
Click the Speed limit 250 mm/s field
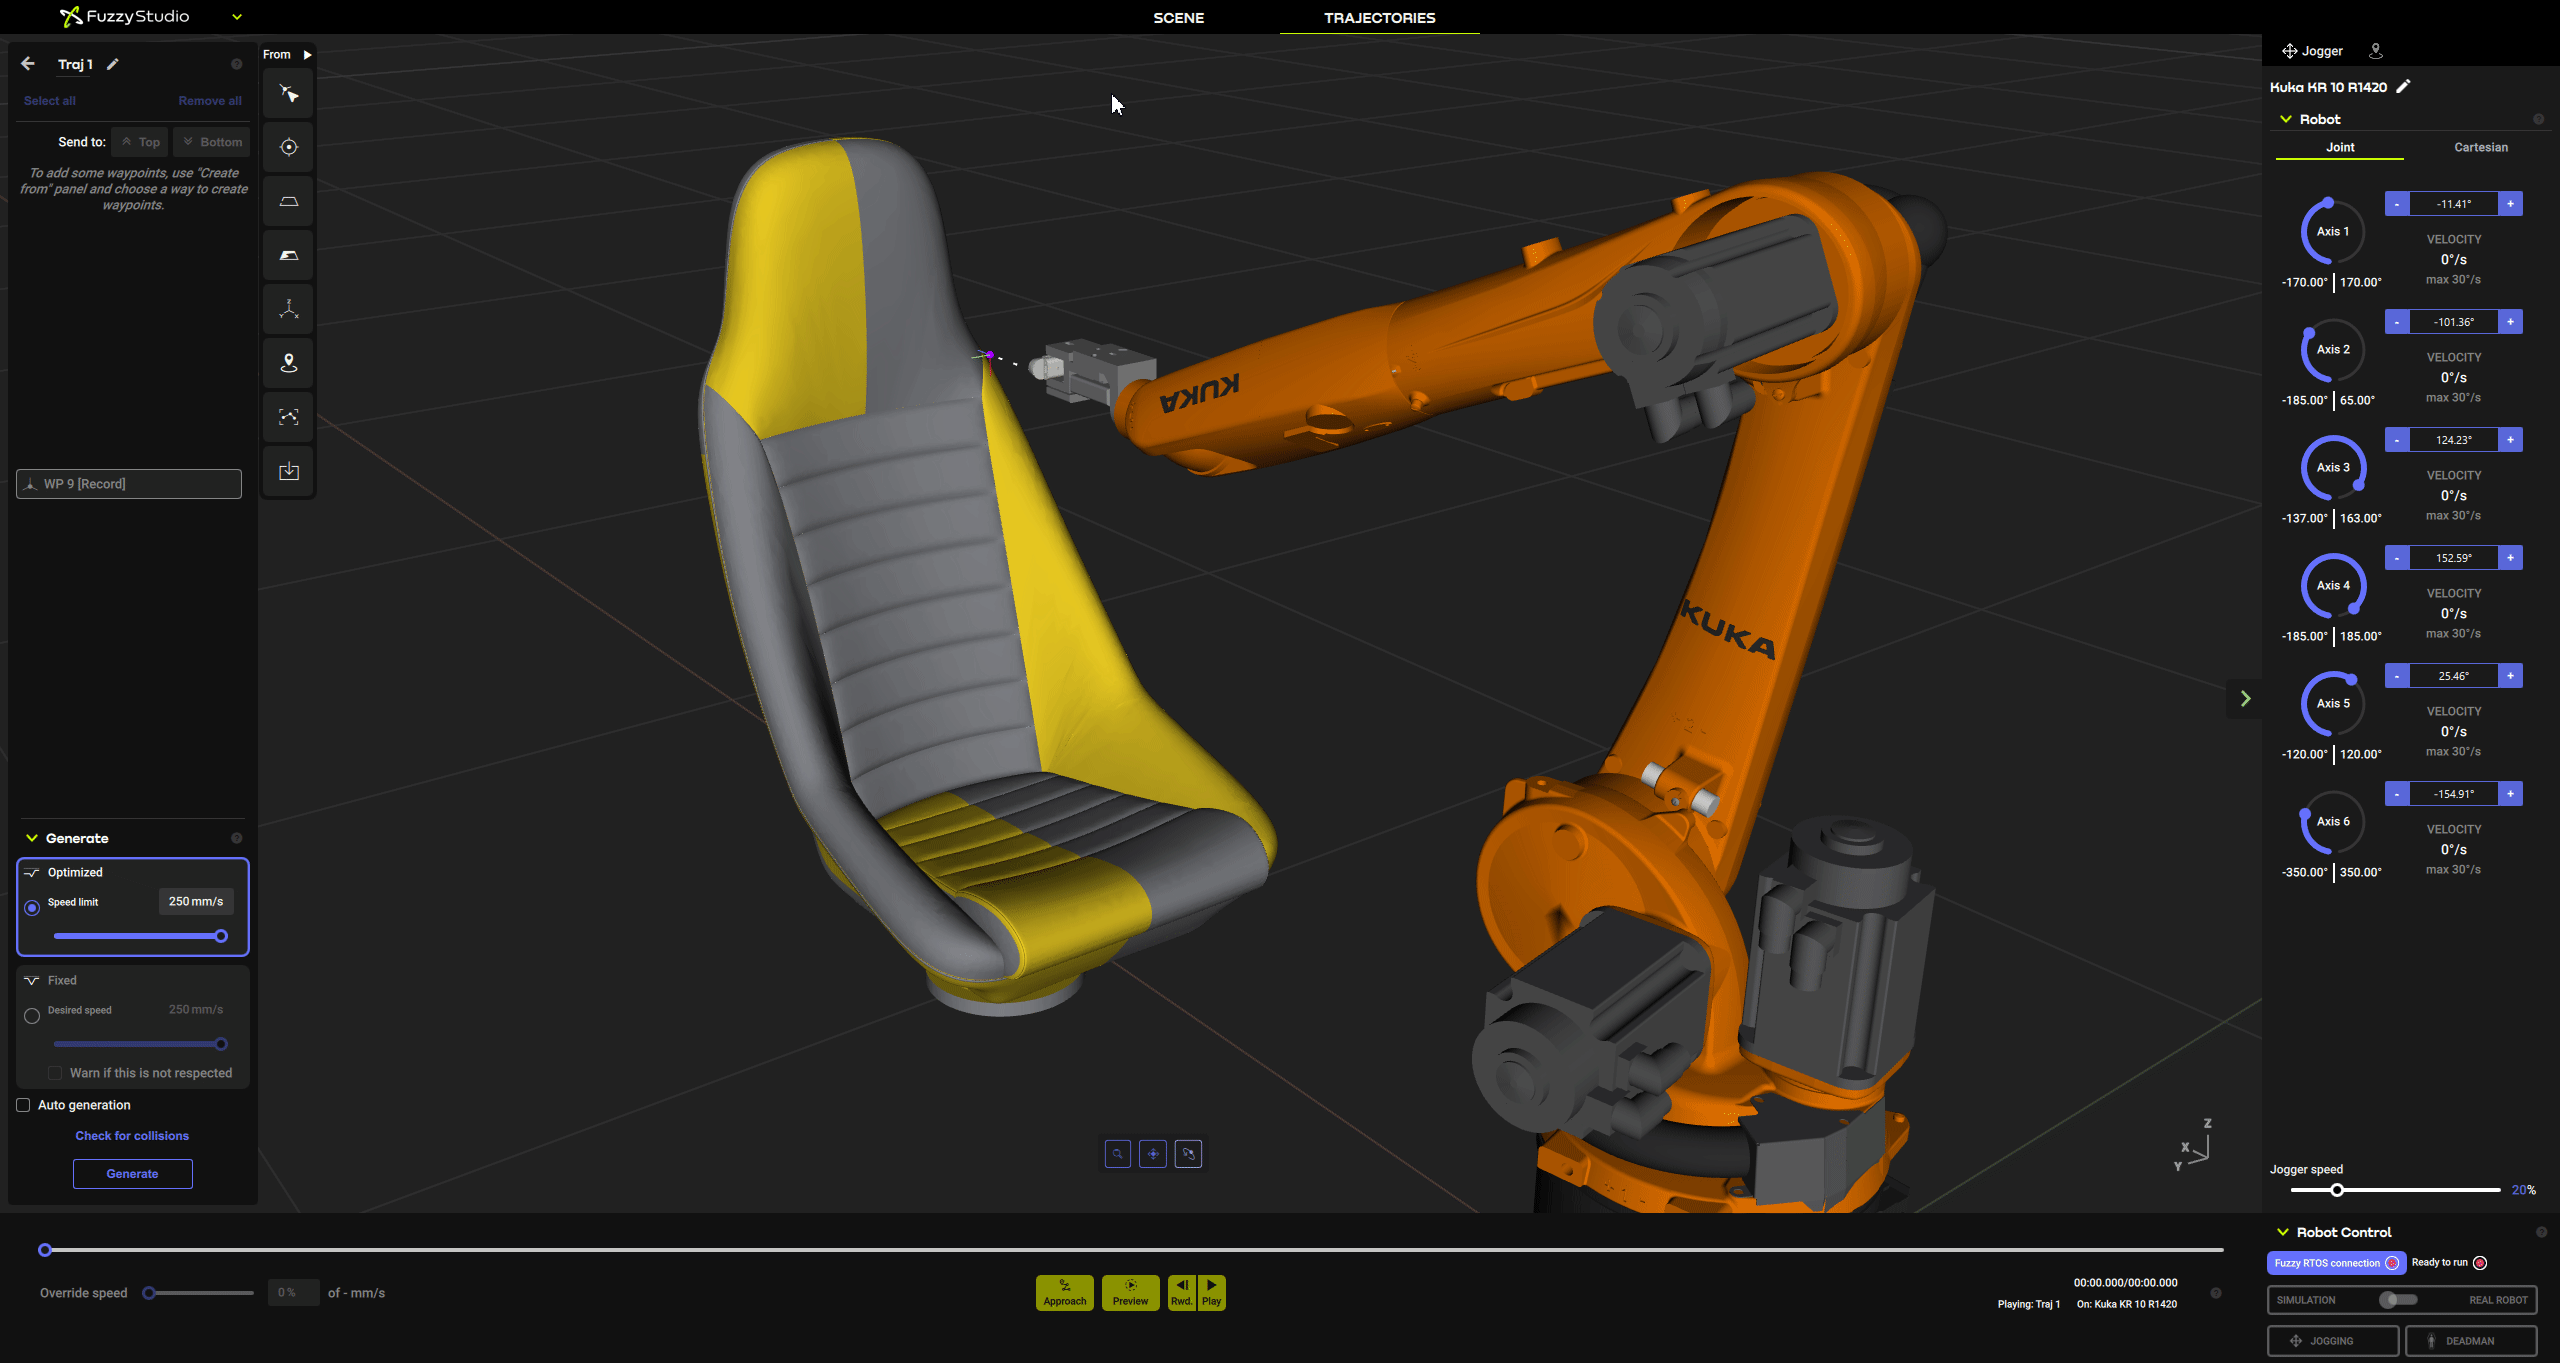[196, 902]
